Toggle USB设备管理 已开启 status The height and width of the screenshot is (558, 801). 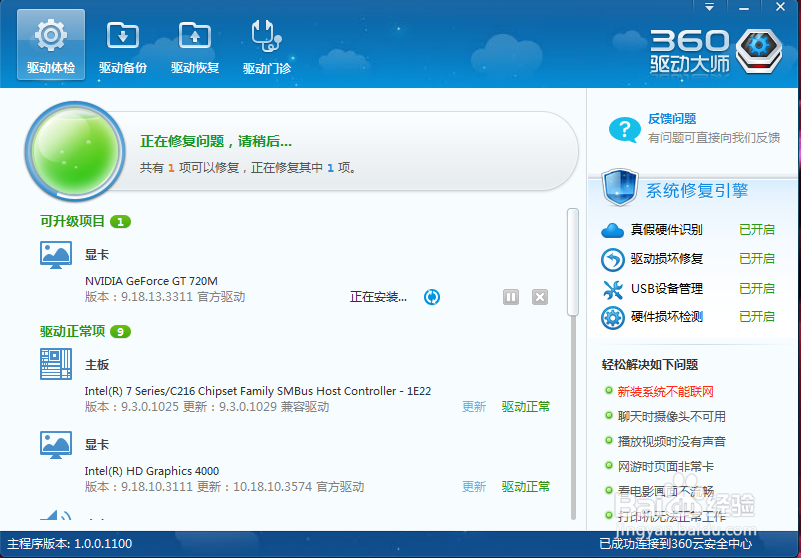pyautogui.click(x=757, y=288)
